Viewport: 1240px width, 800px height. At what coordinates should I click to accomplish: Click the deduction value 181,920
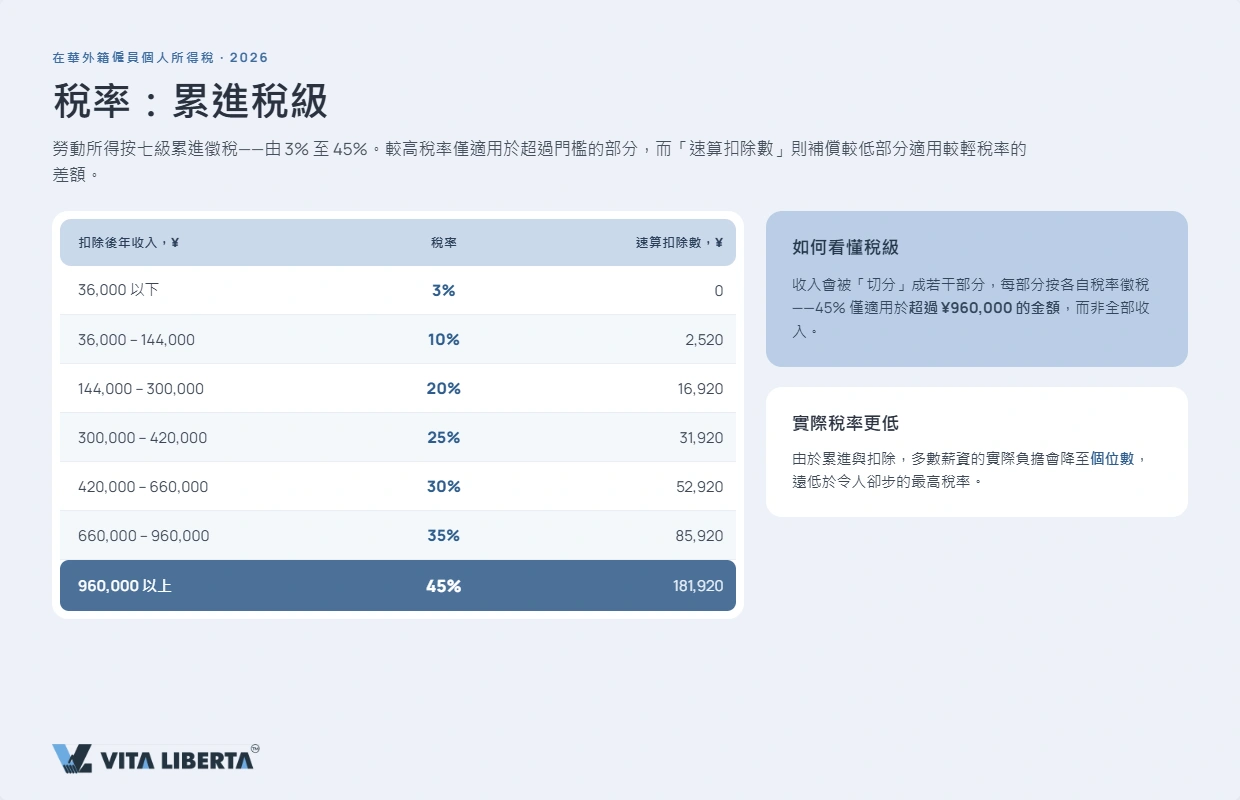pyautogui.click(x=698, y=586)
